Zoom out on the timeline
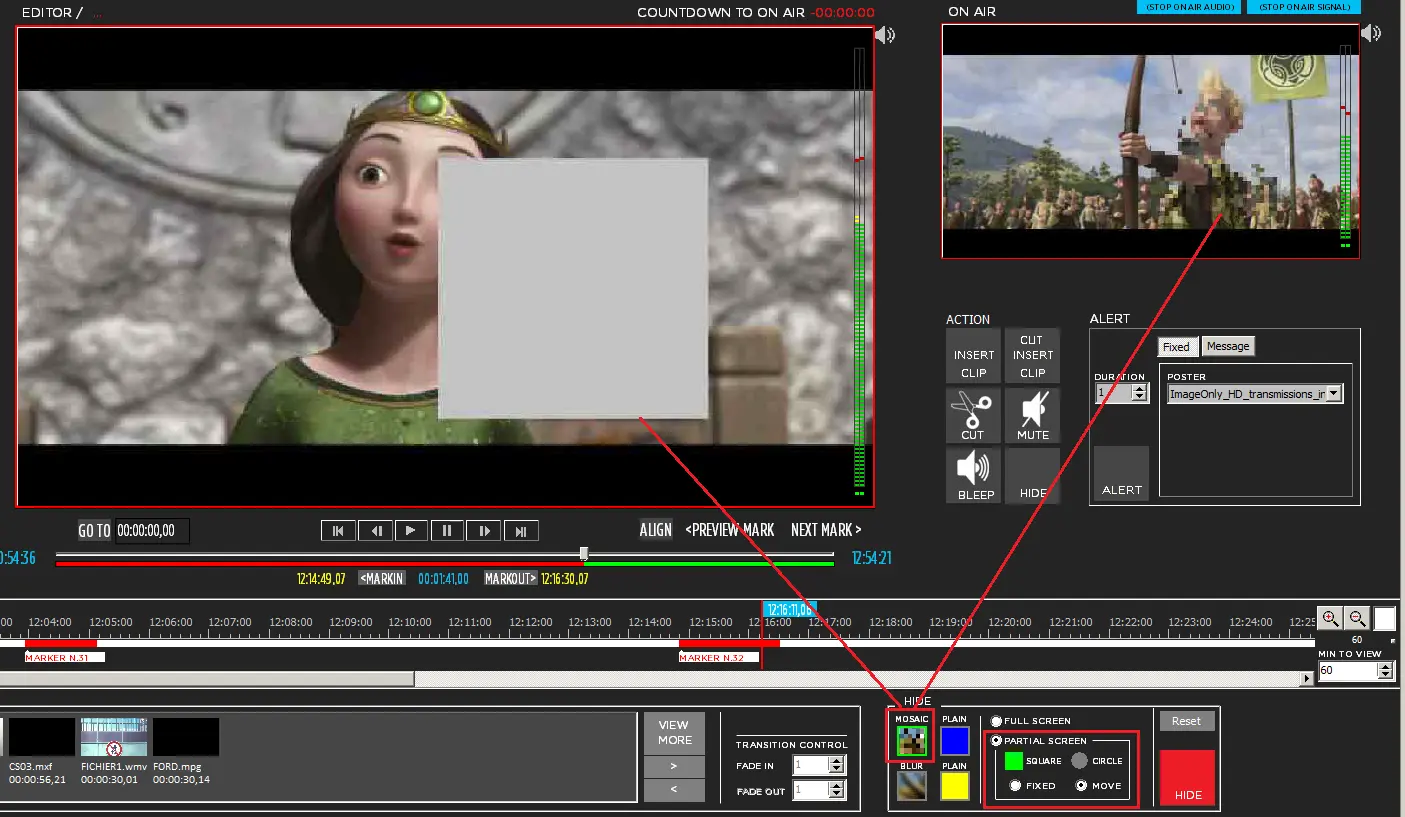The width and height of the screenshot is (1405, 817). [1356, 618]
